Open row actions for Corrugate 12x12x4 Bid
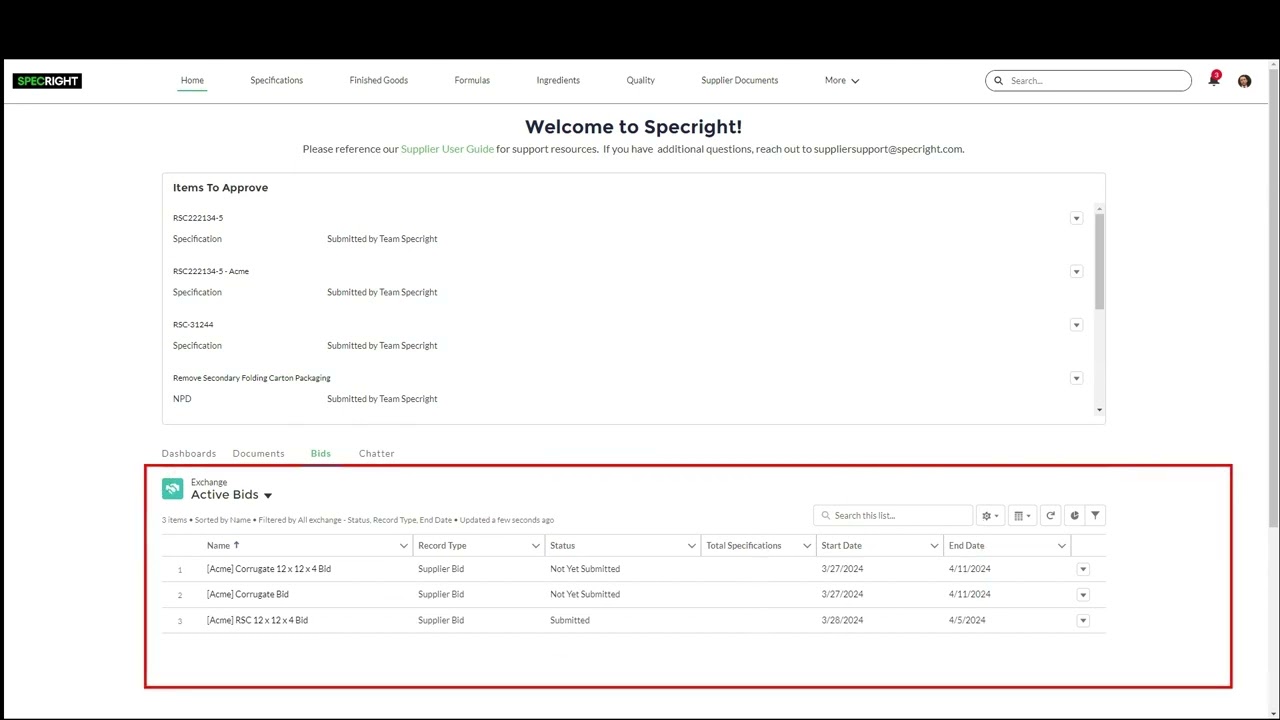The width and height of the screenshot is (1280, 720). click(x=1082, y=569)
